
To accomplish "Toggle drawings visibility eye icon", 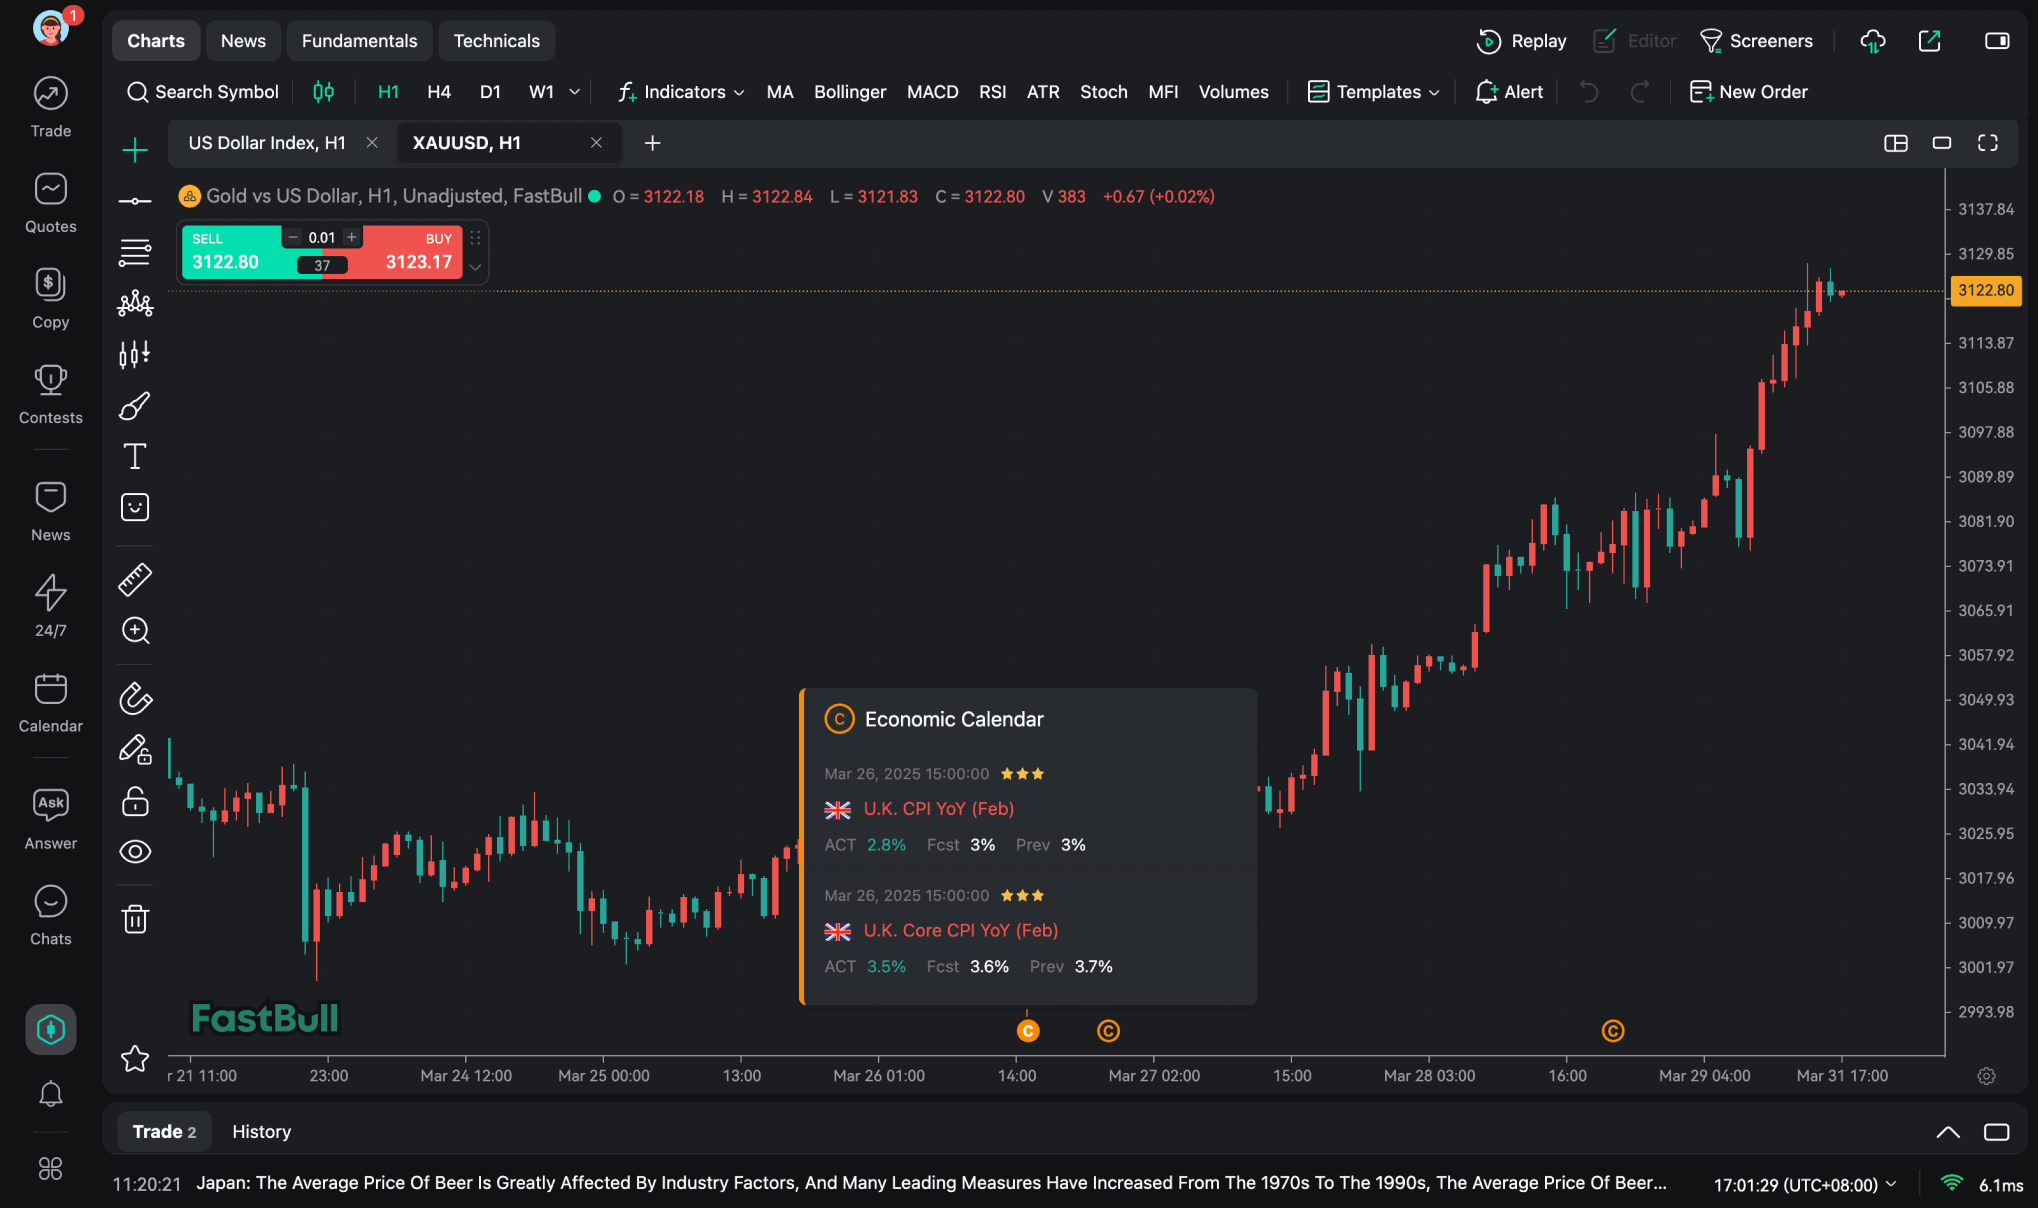I will (x=135, y=851).
